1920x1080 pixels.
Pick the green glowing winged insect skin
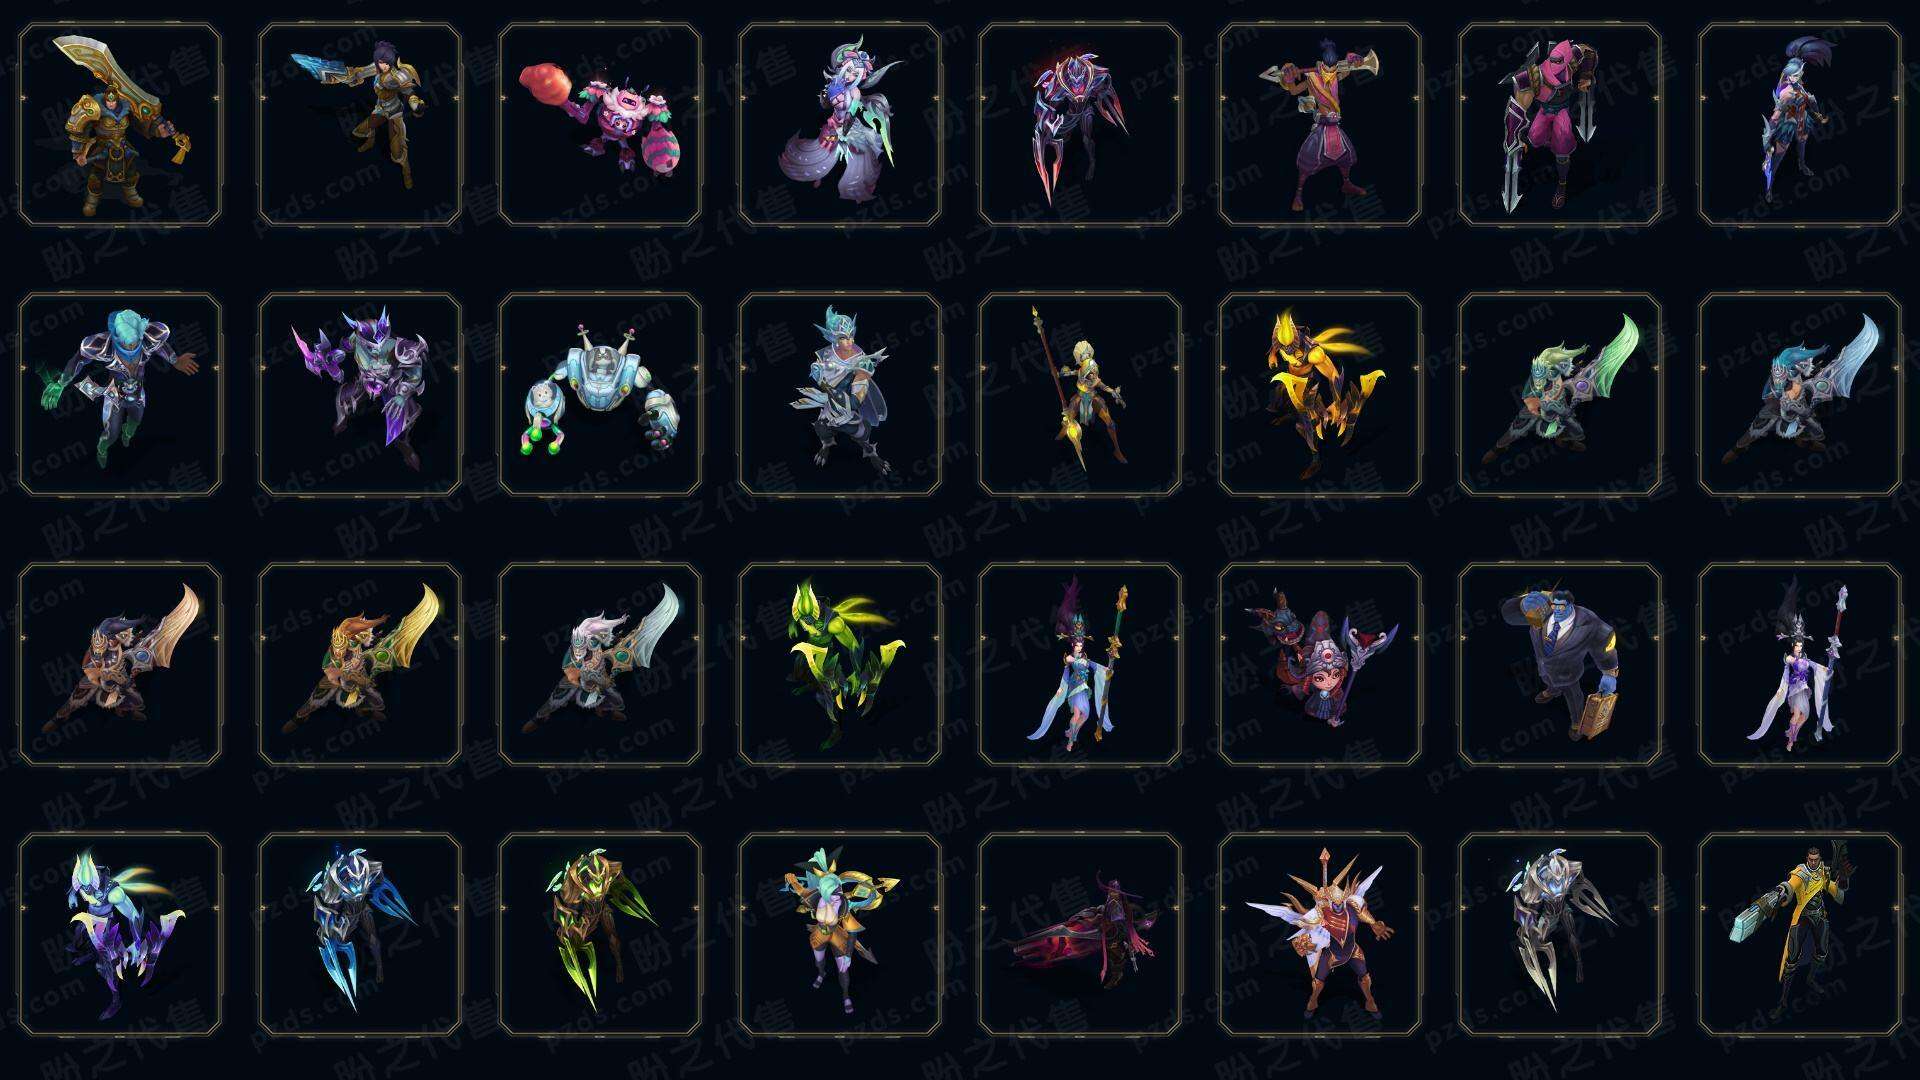(x=840, y=664)
